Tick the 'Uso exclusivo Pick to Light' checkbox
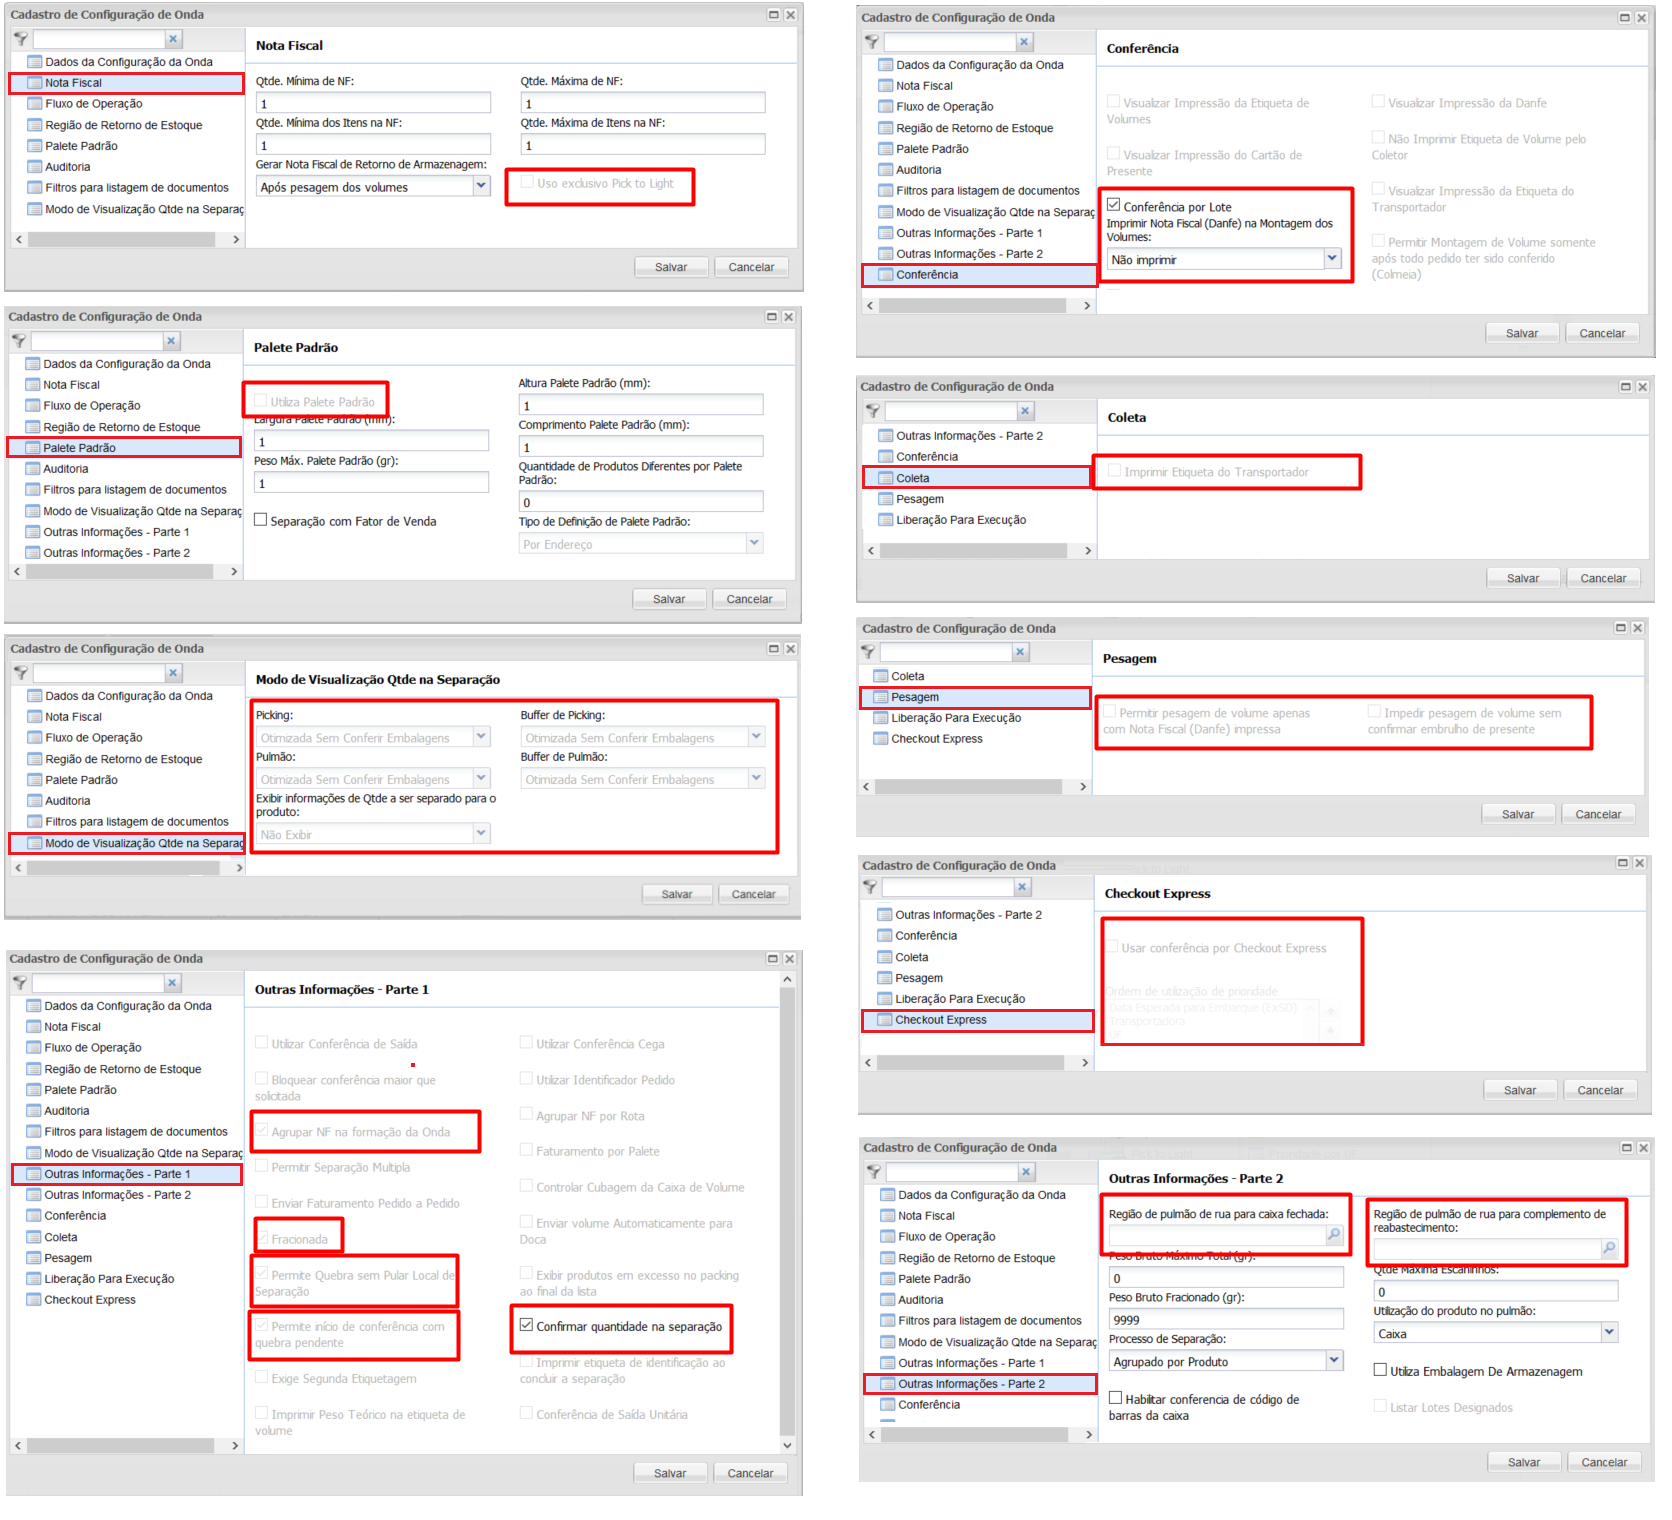 pyautogui.click(x=527, y=182)
